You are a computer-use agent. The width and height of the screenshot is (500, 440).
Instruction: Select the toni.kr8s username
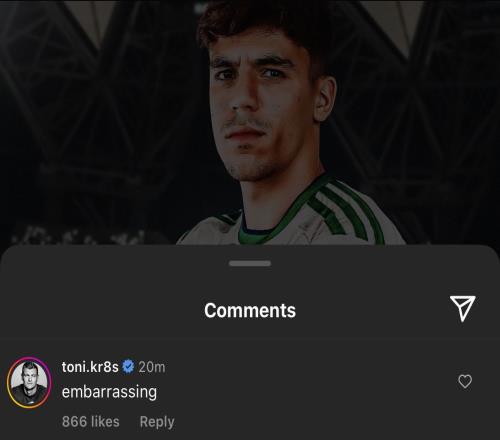coord(90,367)
